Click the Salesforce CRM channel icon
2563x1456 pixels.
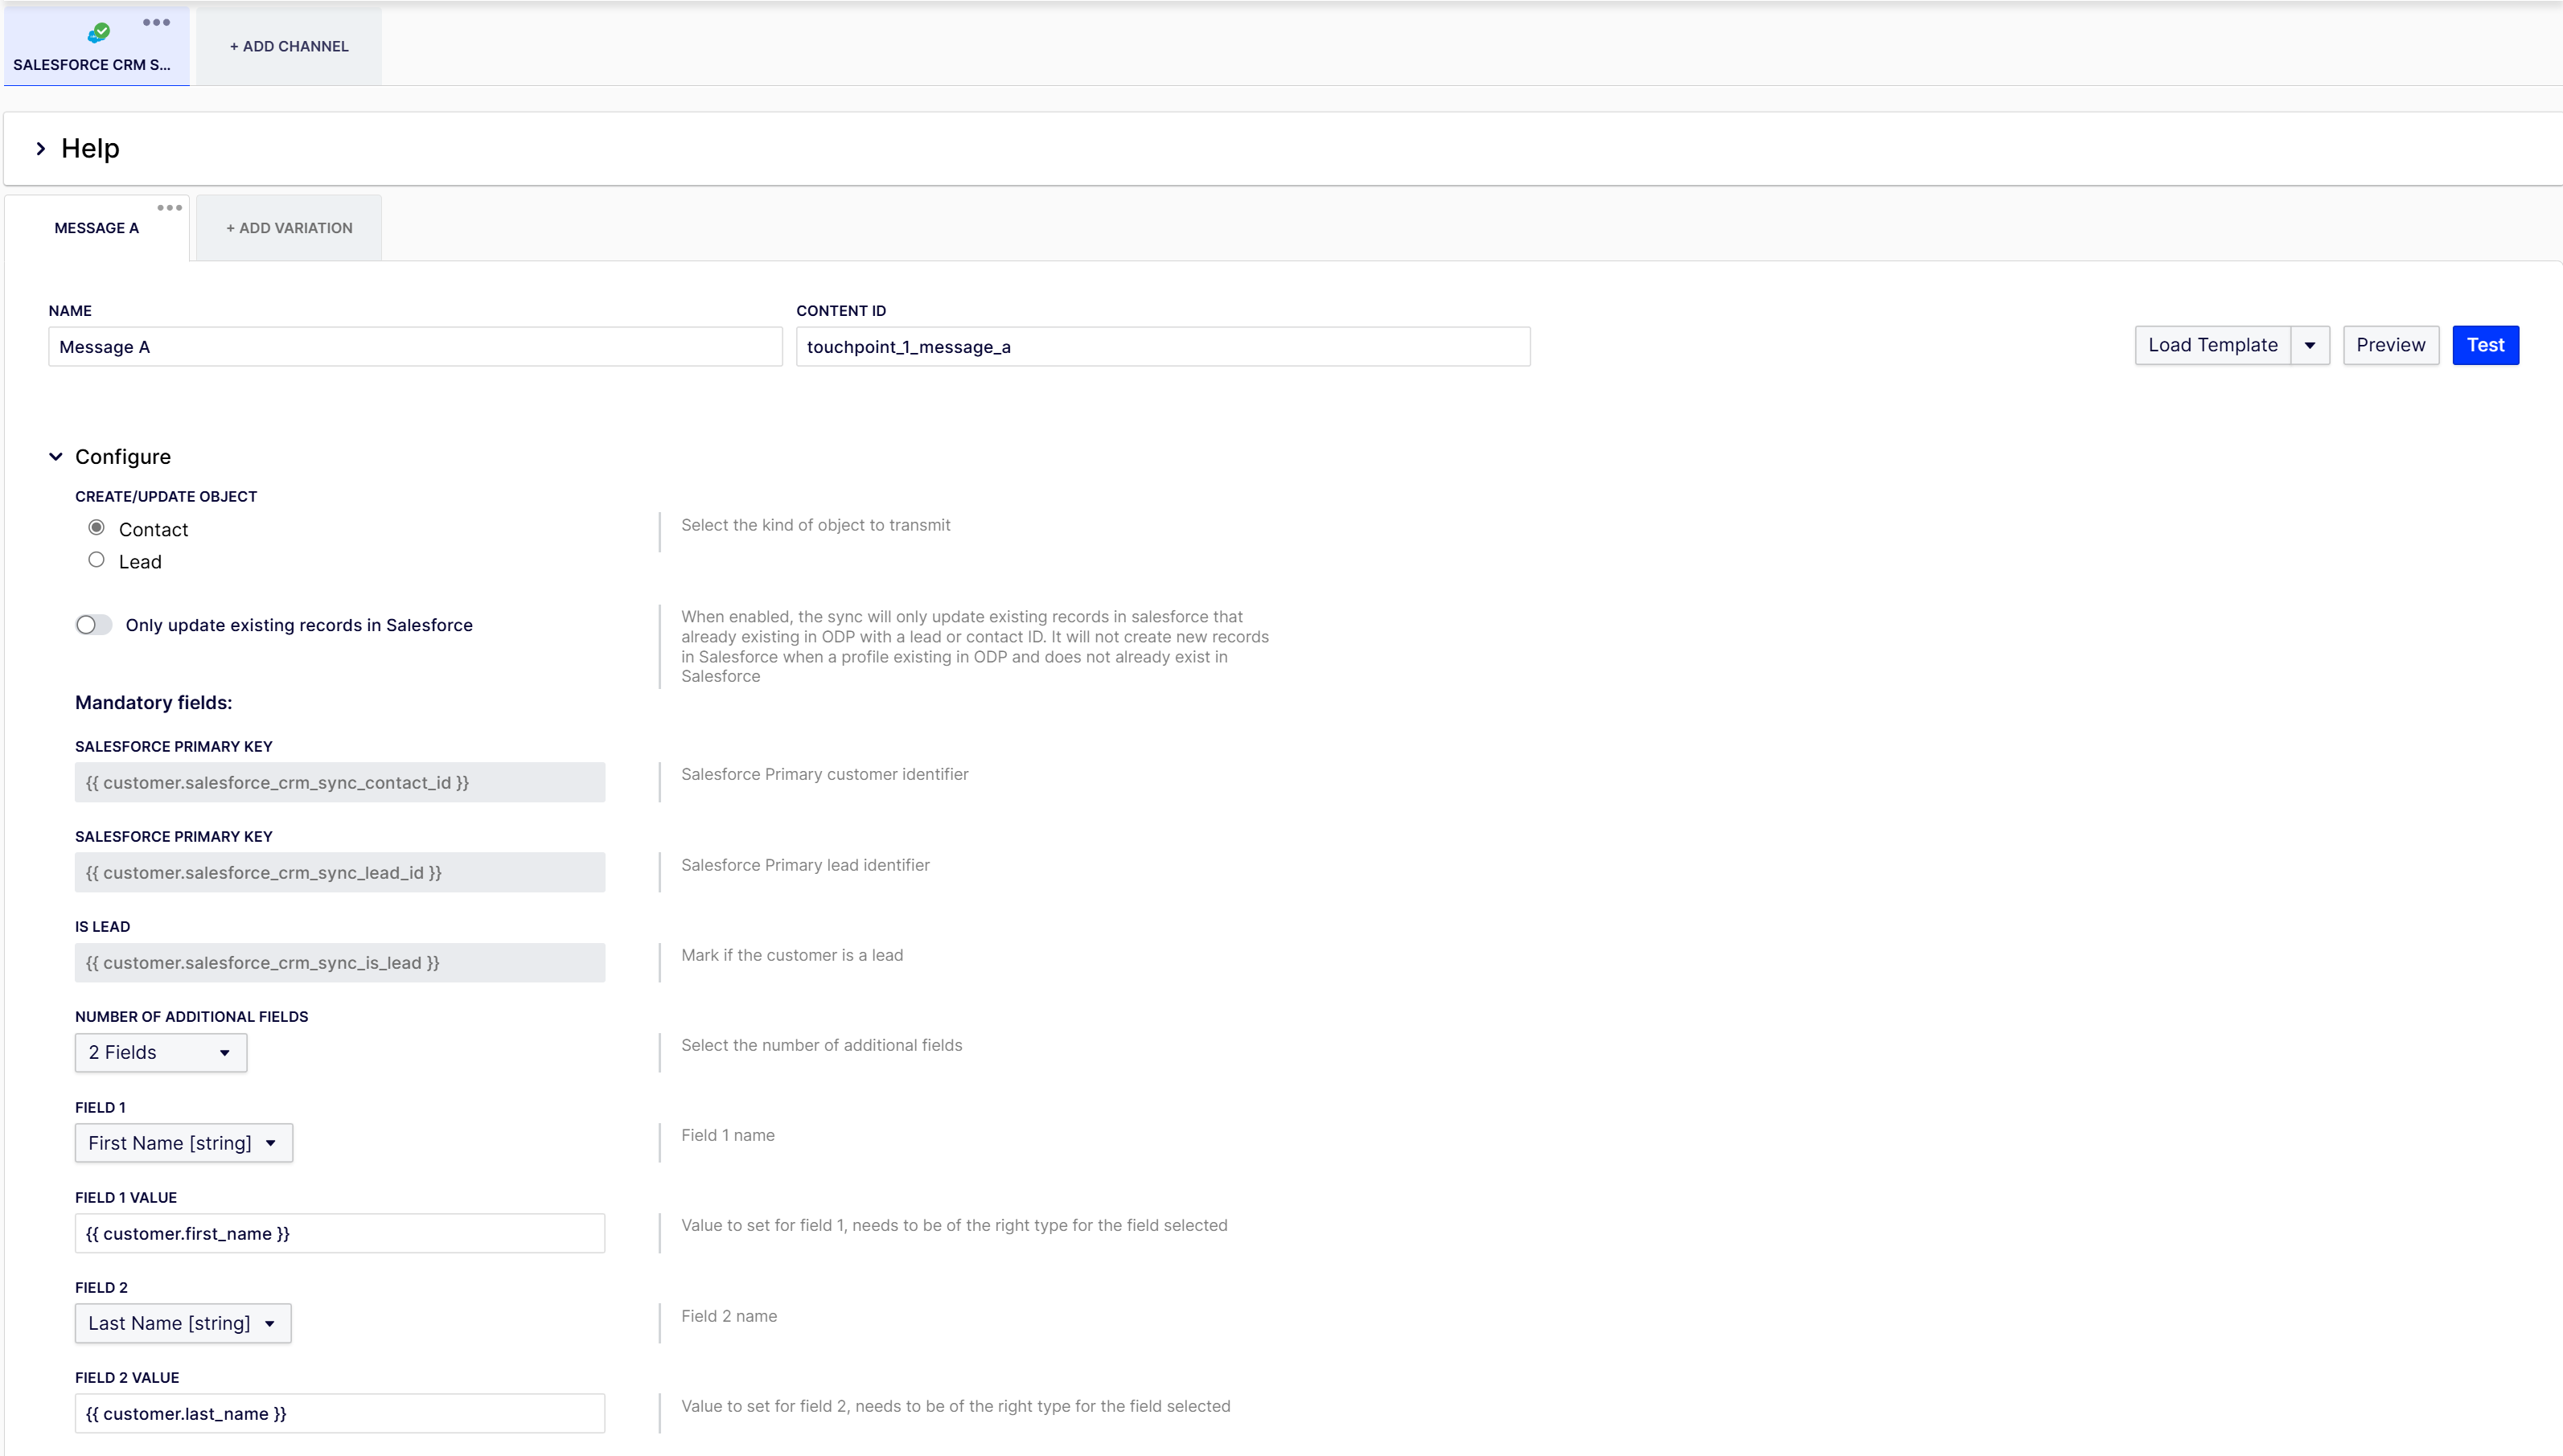(98, 33)
